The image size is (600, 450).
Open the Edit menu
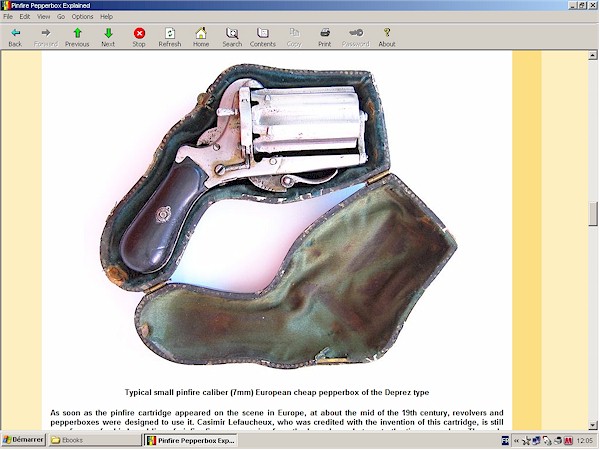[x=25, y=16]
